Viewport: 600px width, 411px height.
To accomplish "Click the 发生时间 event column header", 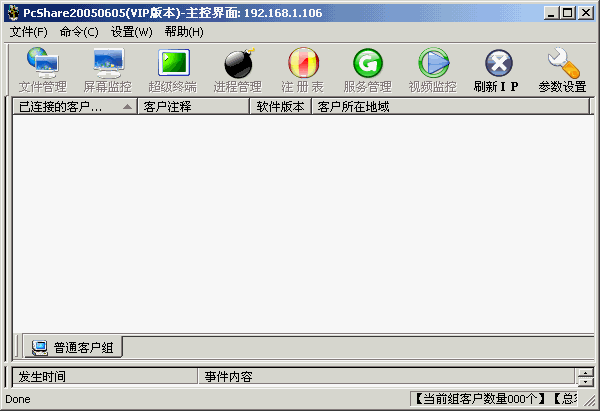I will pyautogui.click(x=104, y=377).
